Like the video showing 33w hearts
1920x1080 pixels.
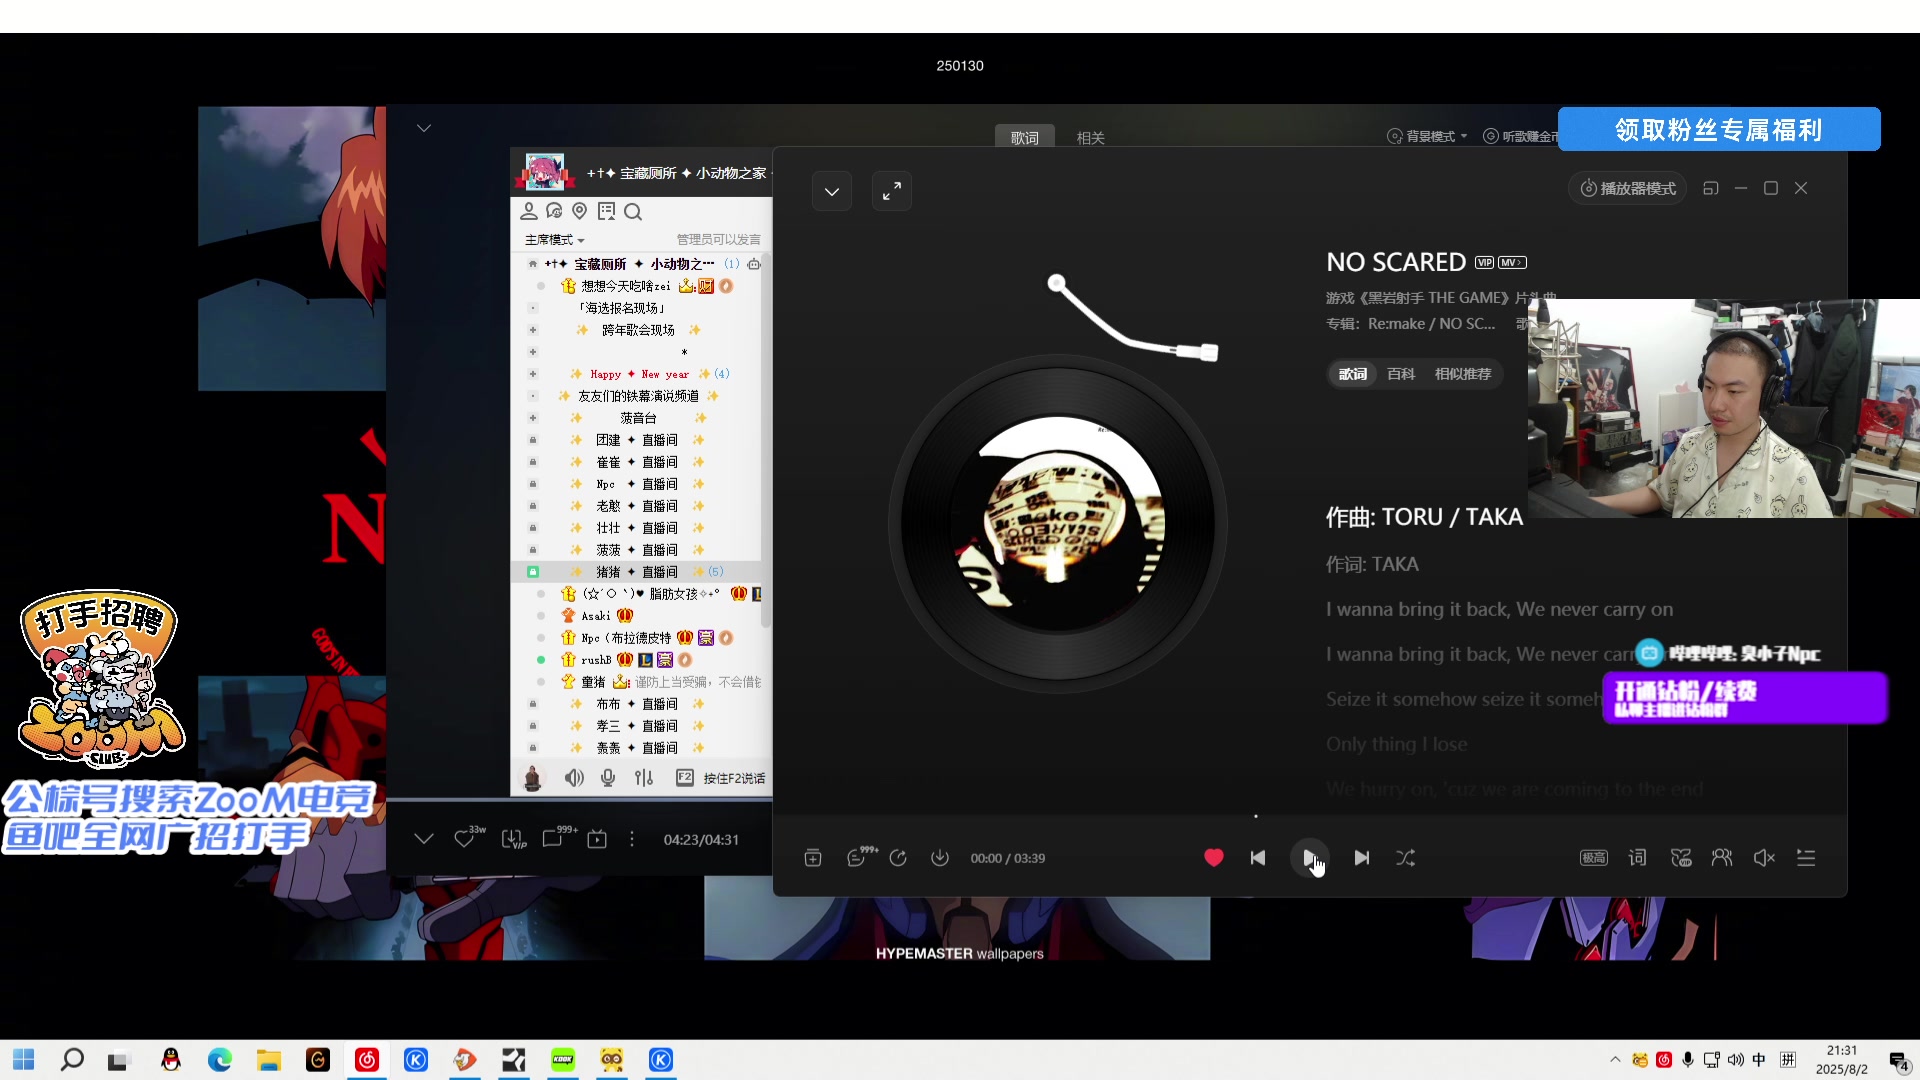pos(468,838)
